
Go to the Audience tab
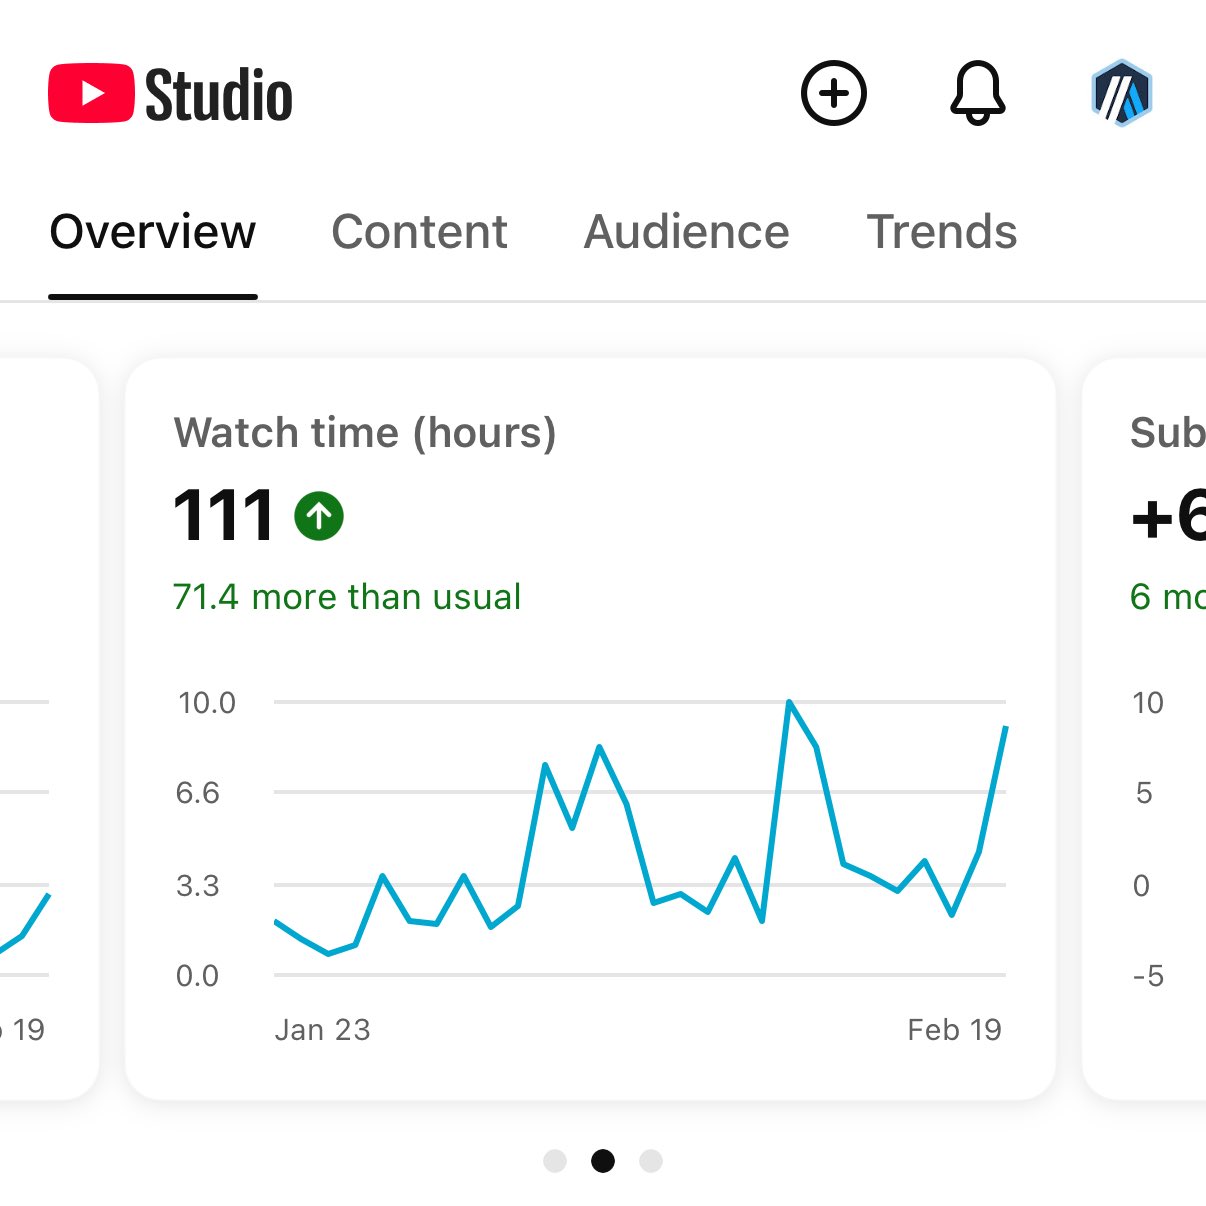point(686,232)
